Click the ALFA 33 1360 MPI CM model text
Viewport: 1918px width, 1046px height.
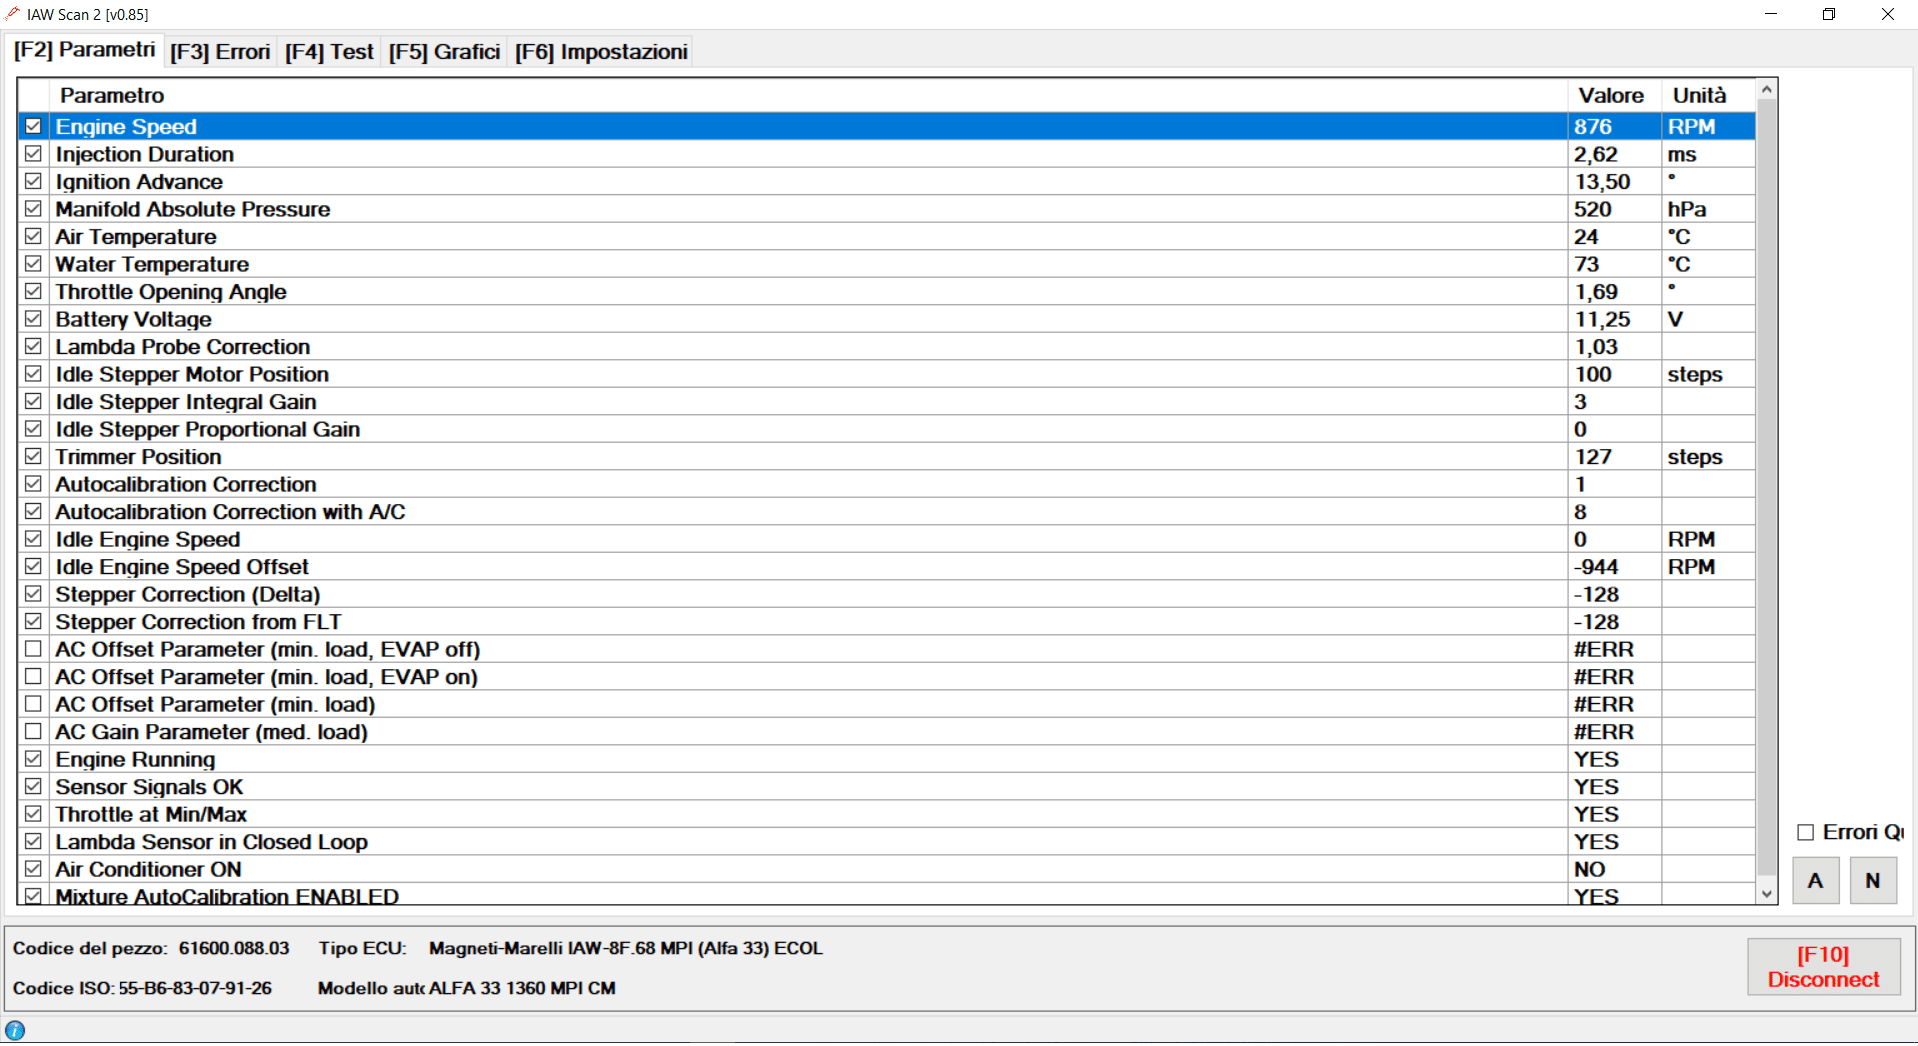pos(522,988)
